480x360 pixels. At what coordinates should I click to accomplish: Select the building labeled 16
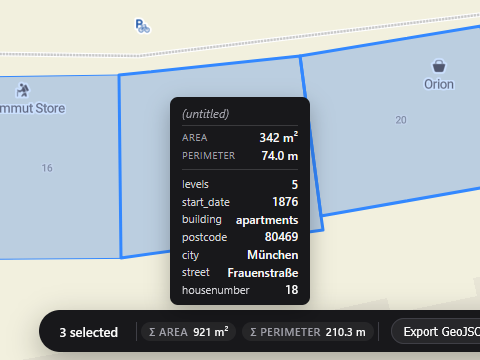47,168
